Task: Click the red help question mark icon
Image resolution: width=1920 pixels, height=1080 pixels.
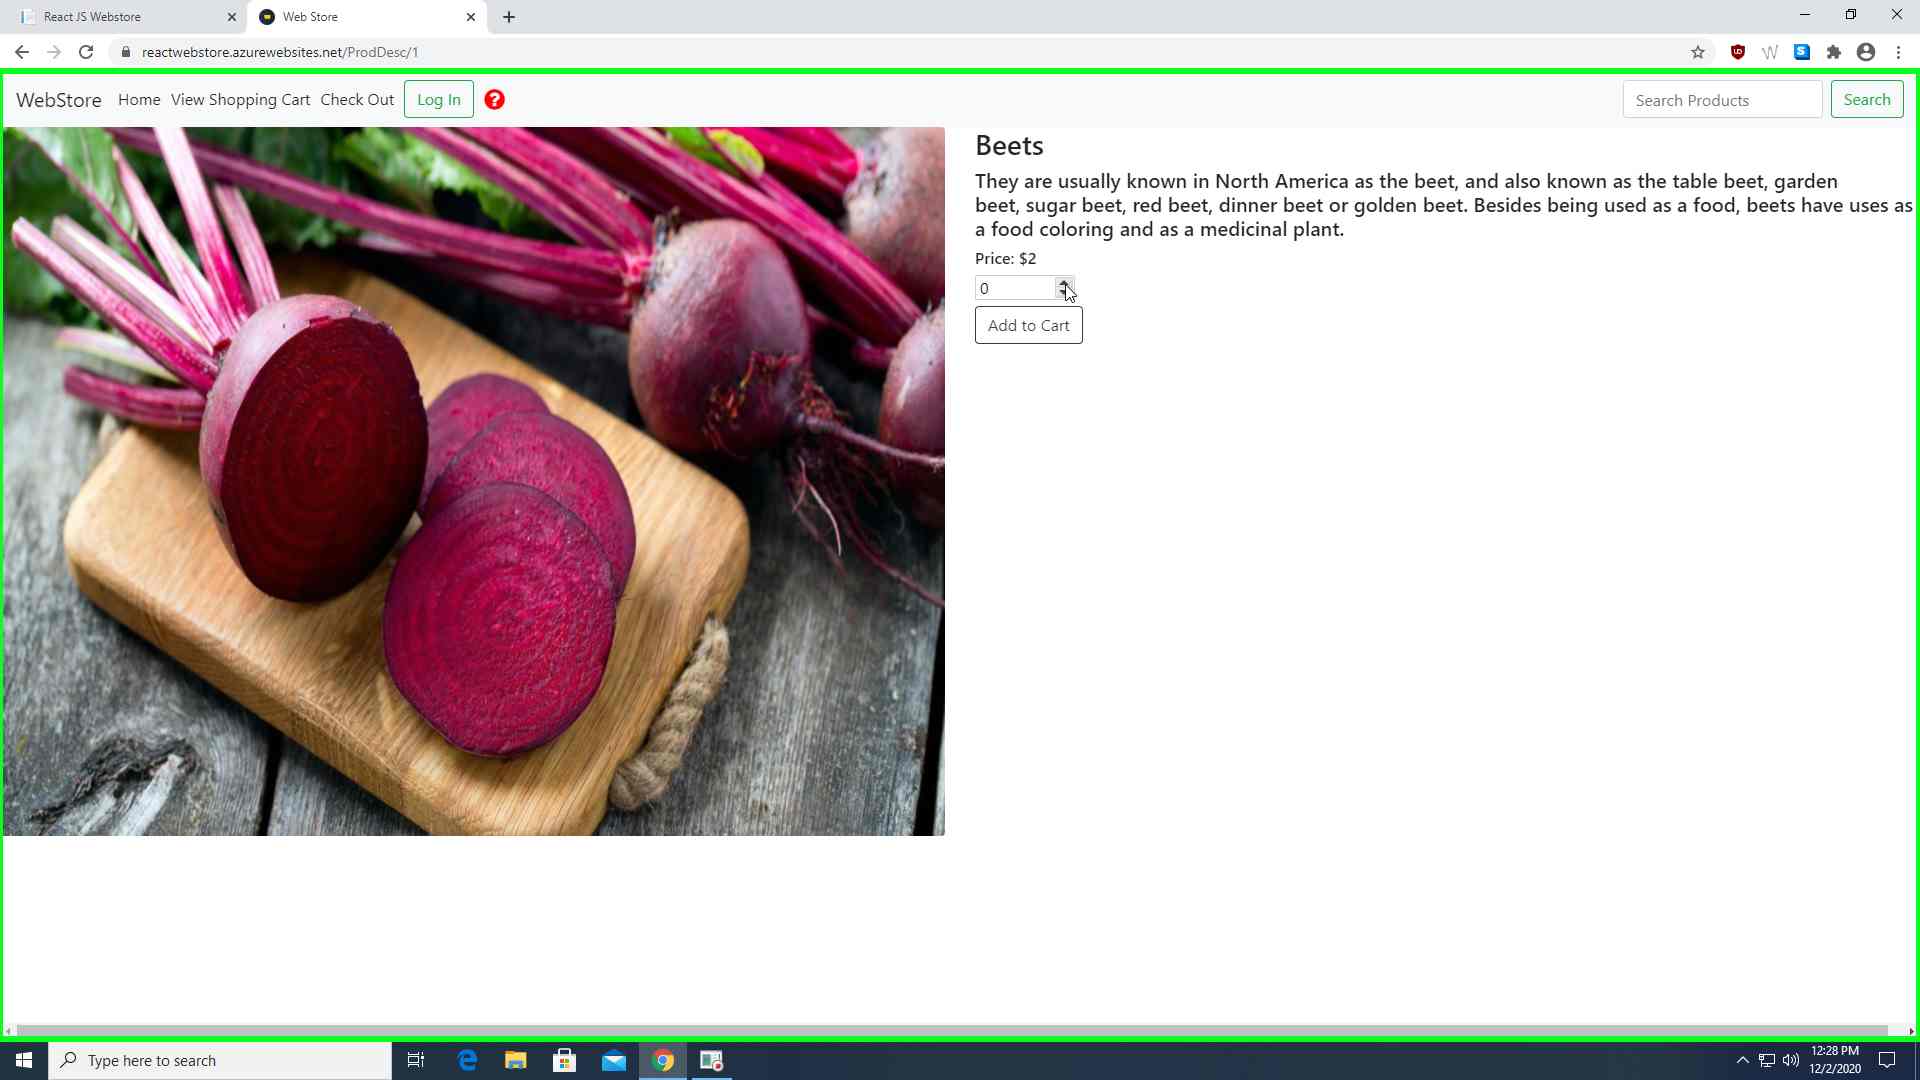Action: (x=494, y=100)
